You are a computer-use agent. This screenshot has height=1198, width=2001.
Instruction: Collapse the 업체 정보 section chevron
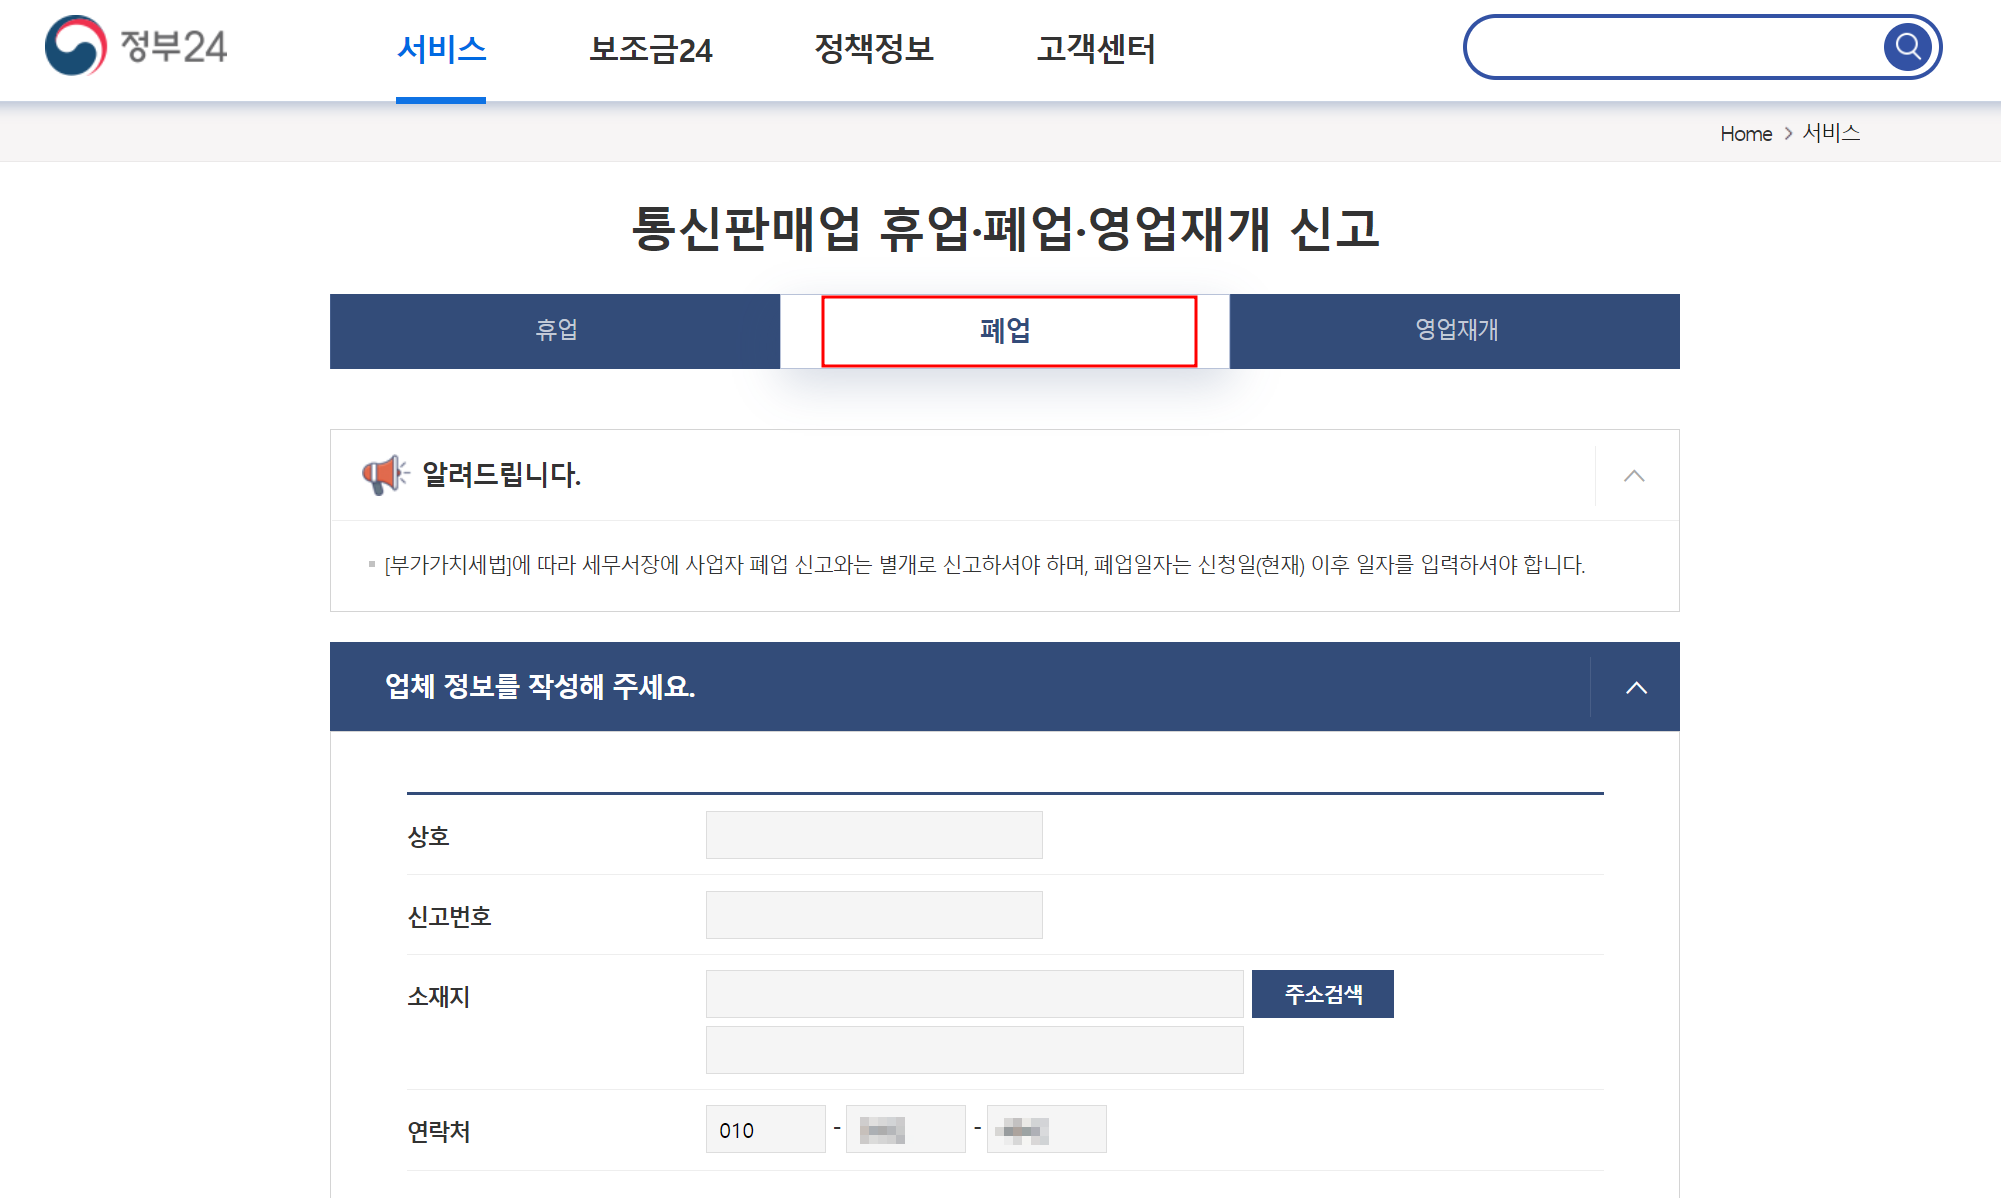(1636, 687)
